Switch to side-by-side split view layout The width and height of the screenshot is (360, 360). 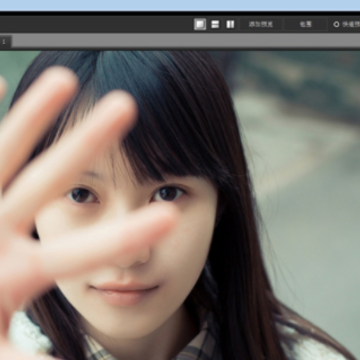(230, 24)
